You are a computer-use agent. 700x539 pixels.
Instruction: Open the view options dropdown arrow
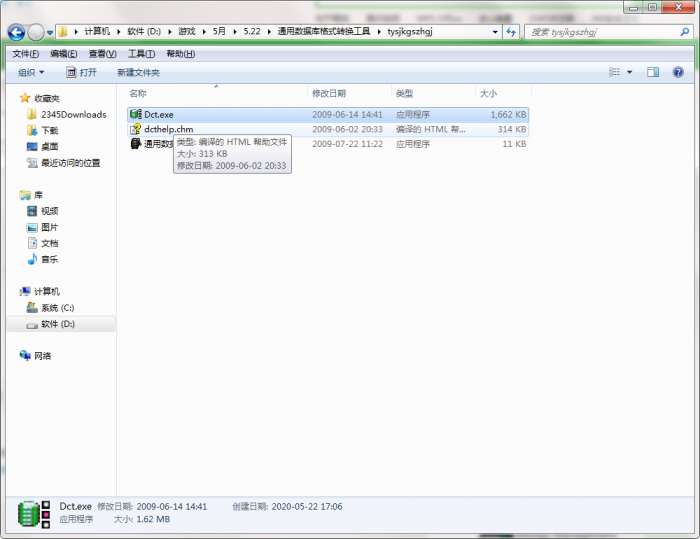[629, 72]
